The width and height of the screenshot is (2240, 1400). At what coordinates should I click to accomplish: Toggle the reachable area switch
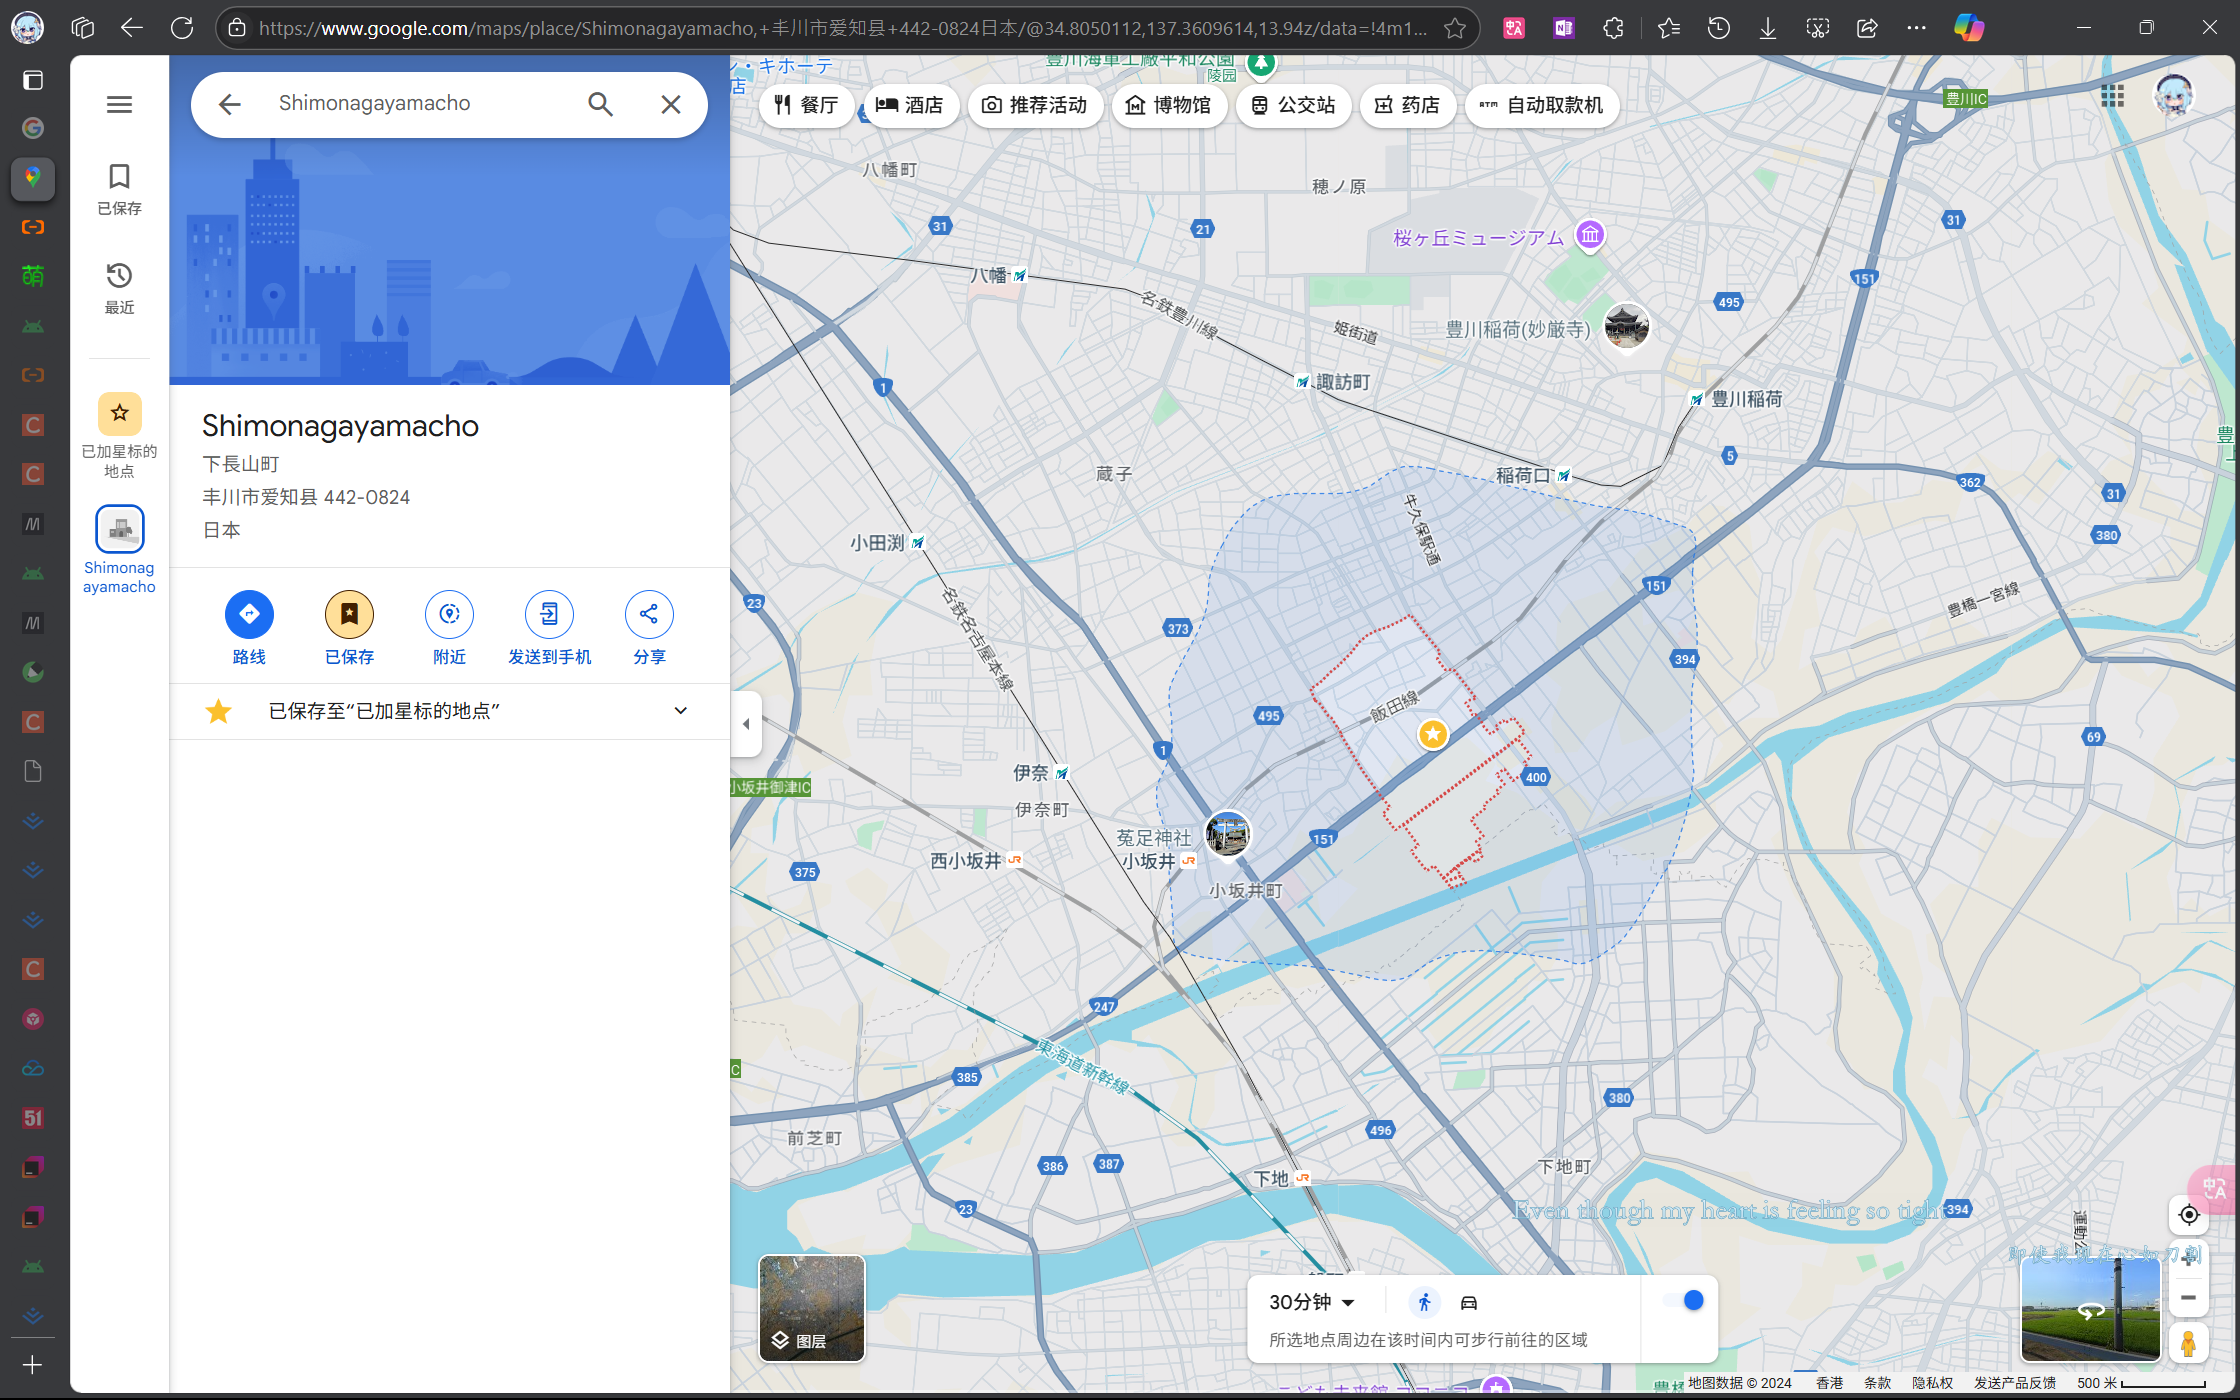pos(1684,1300)
